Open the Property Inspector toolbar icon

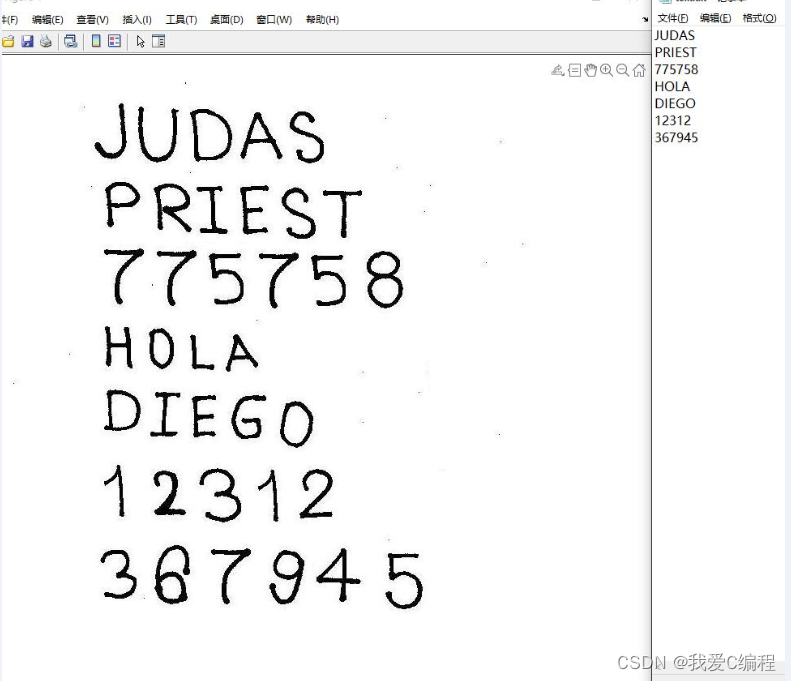coord(158,41)
